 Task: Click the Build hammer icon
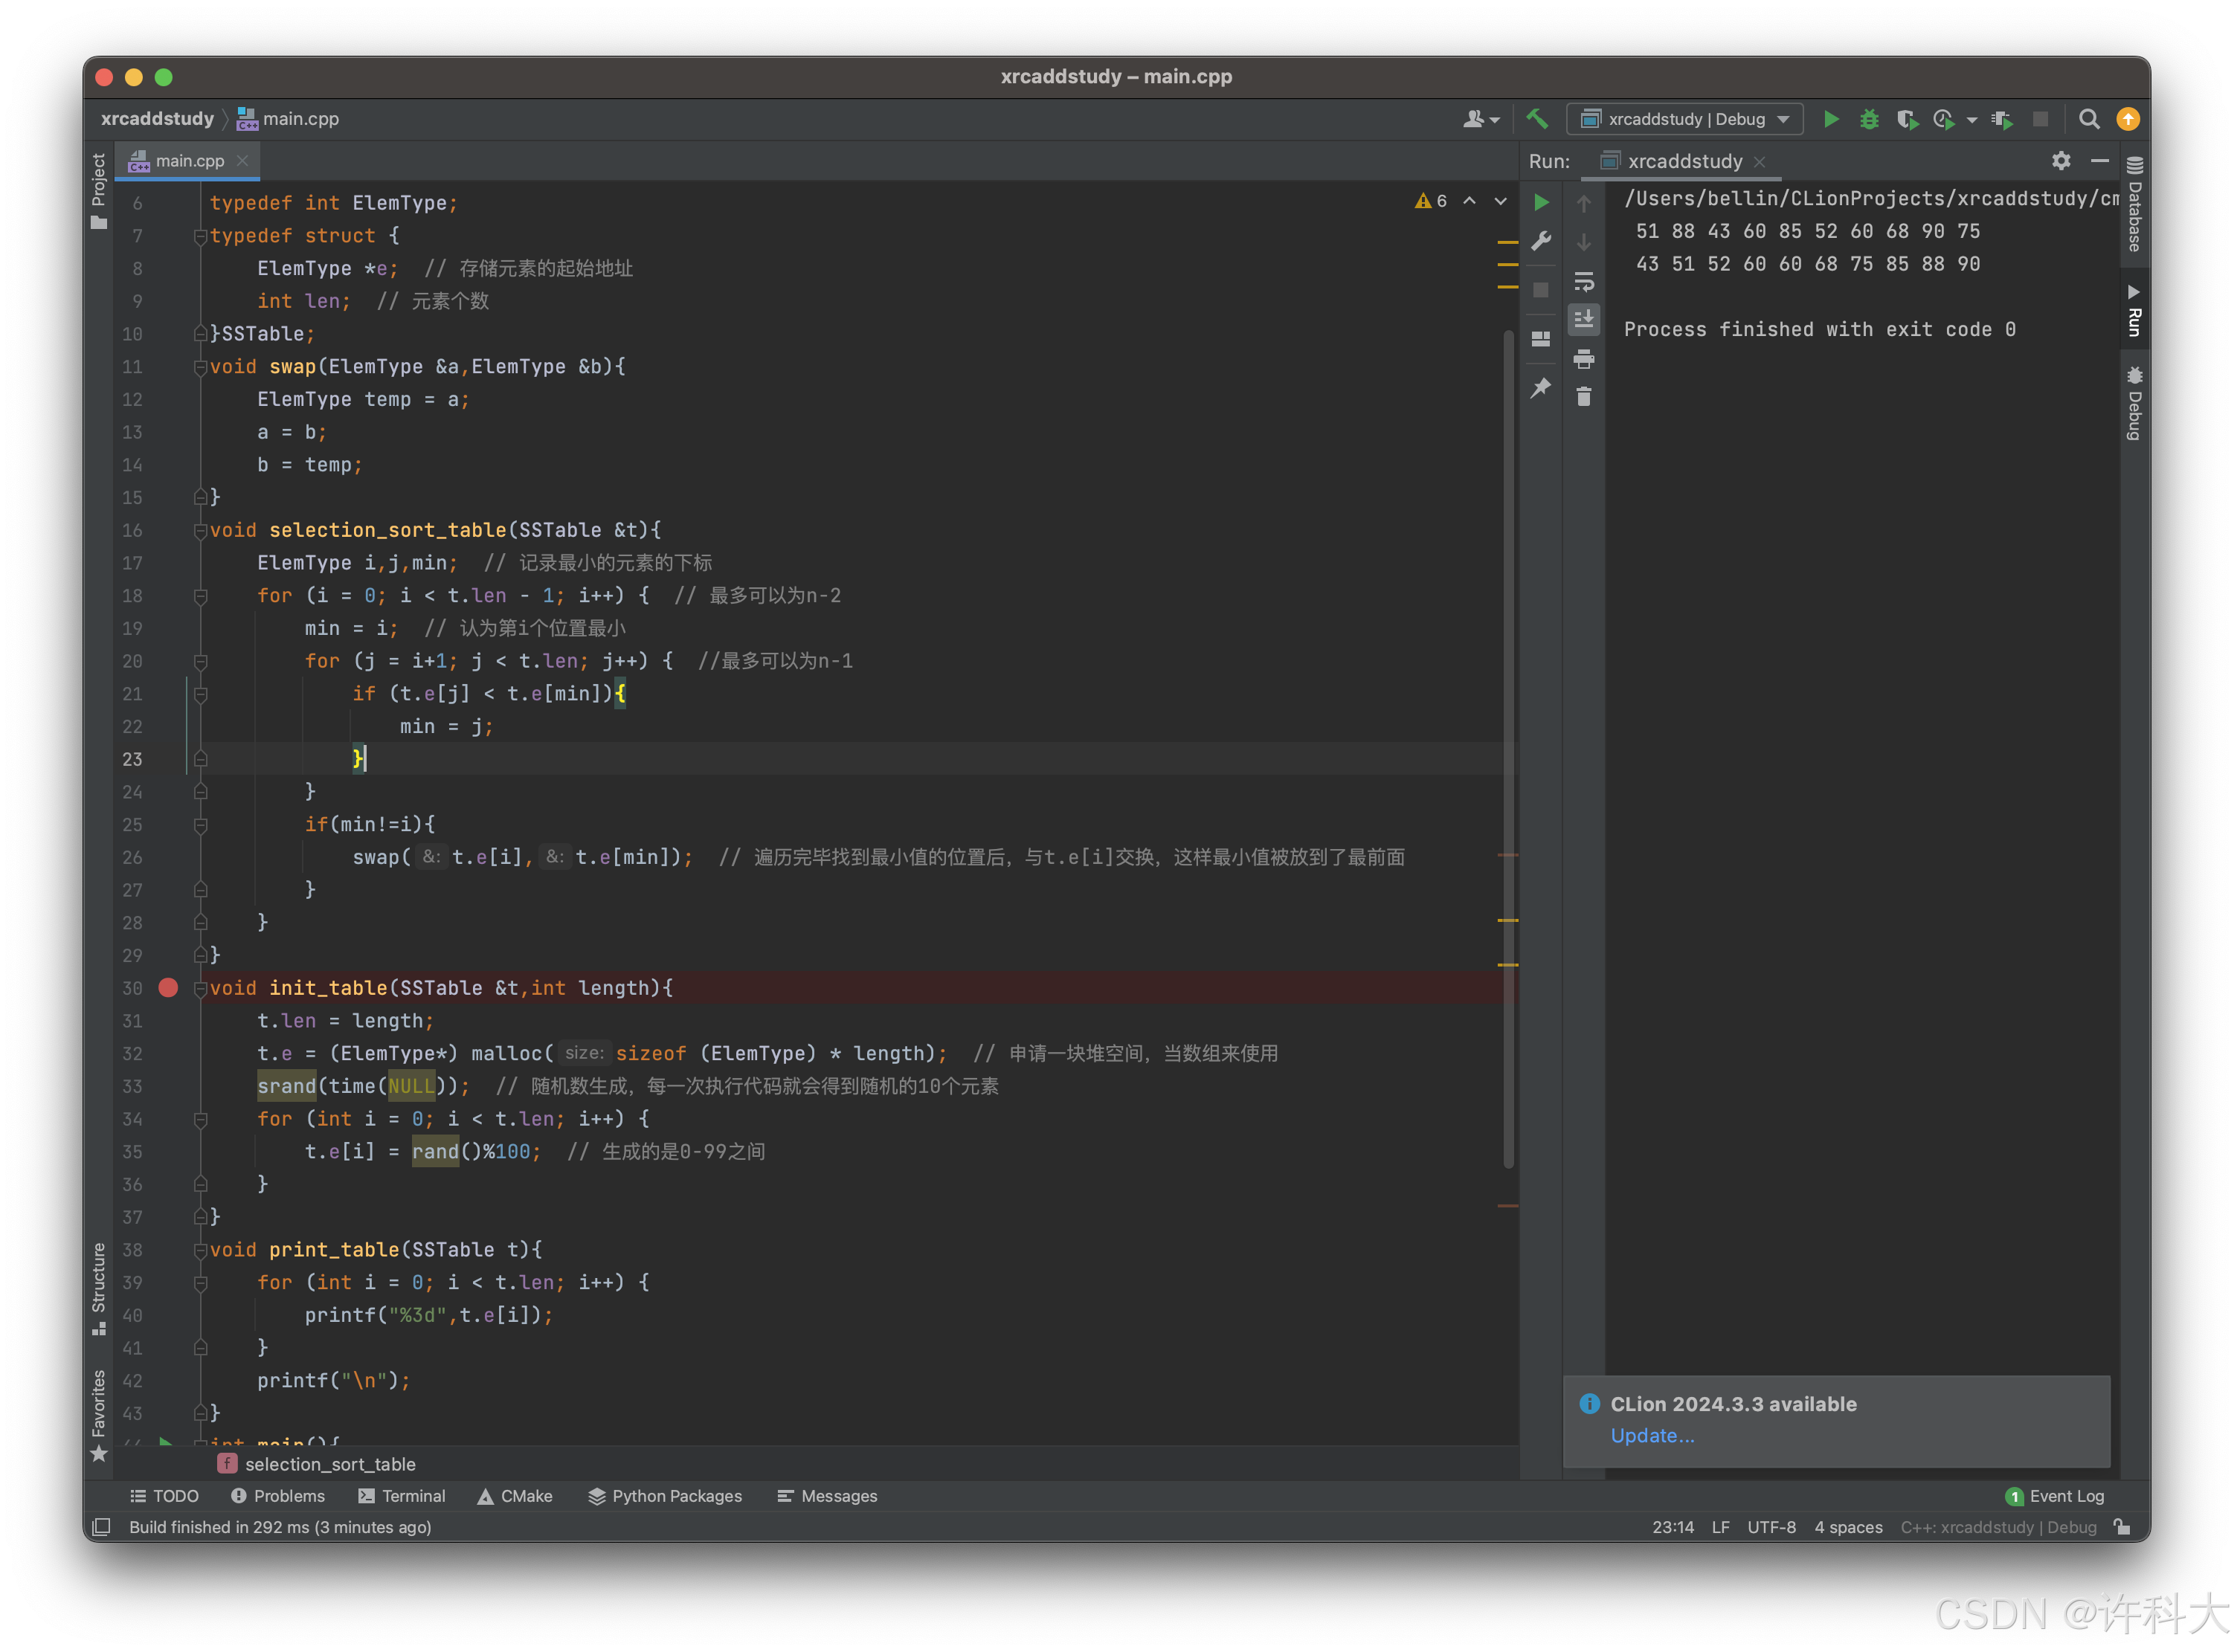click(1537, 119)
